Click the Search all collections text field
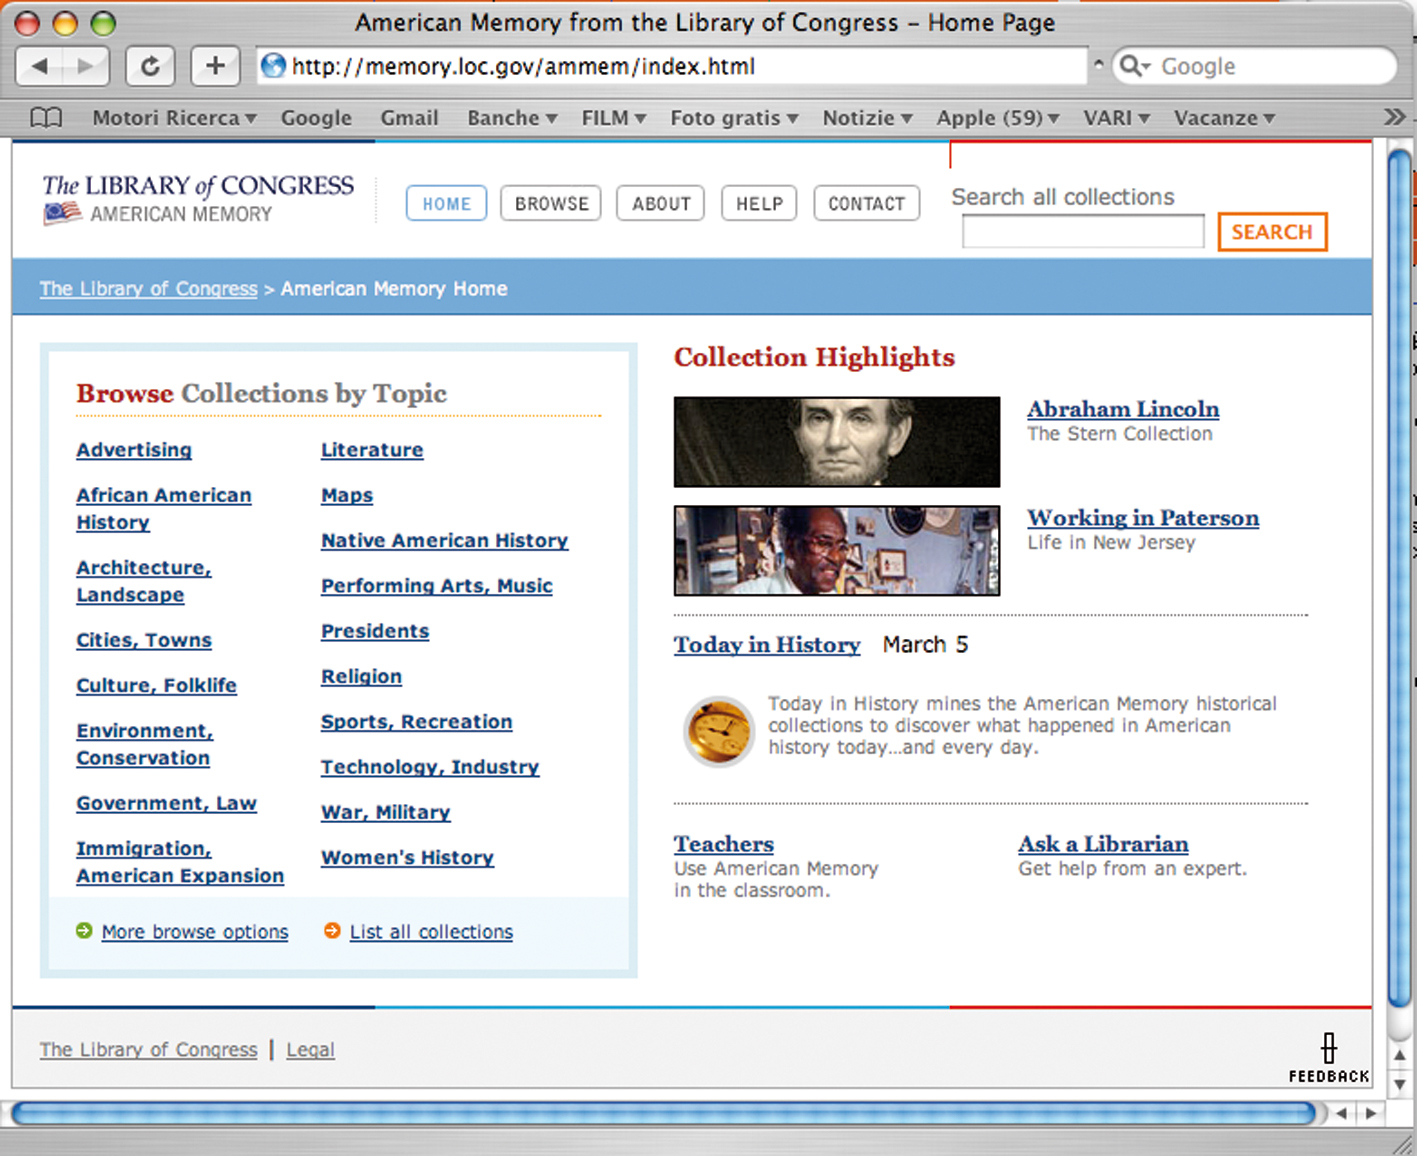The width and height of the screenshot is (1417, 1156). (1083, 232)
